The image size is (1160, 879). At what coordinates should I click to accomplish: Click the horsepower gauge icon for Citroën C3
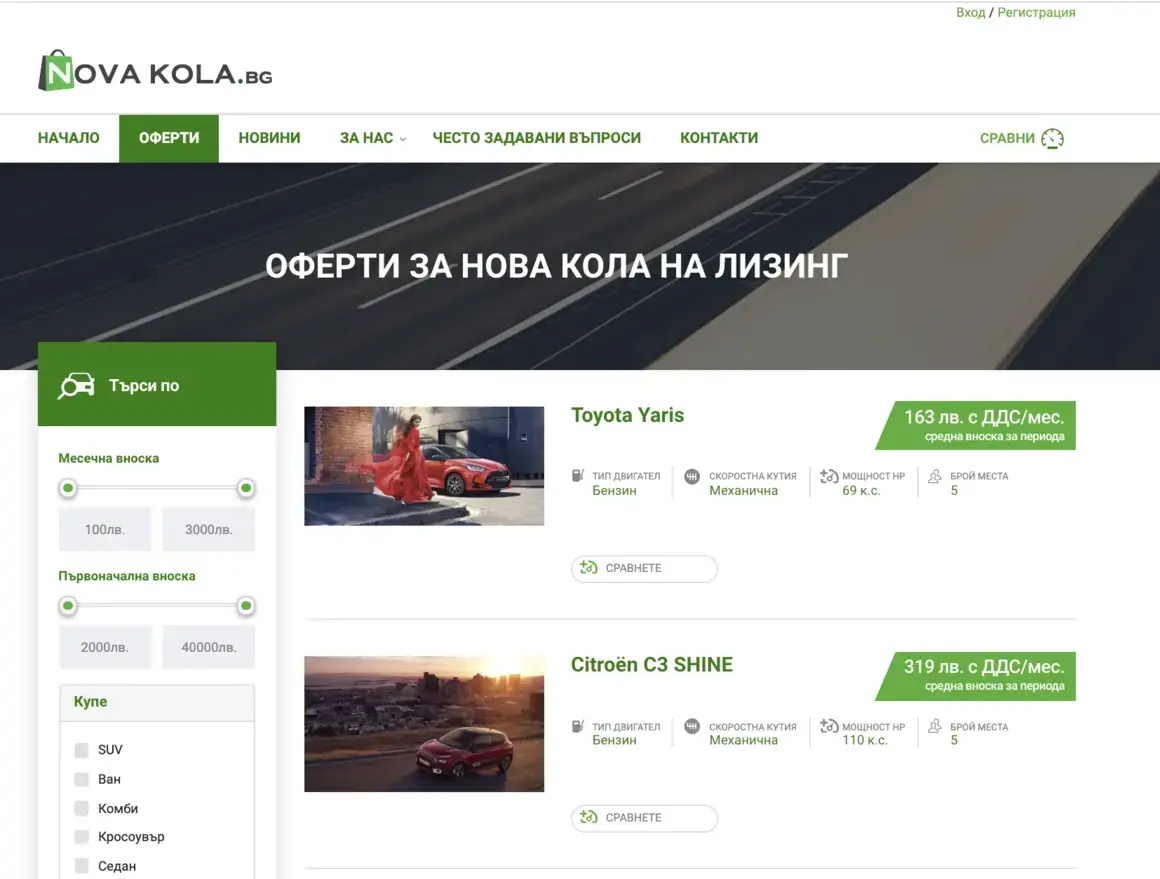829,726
